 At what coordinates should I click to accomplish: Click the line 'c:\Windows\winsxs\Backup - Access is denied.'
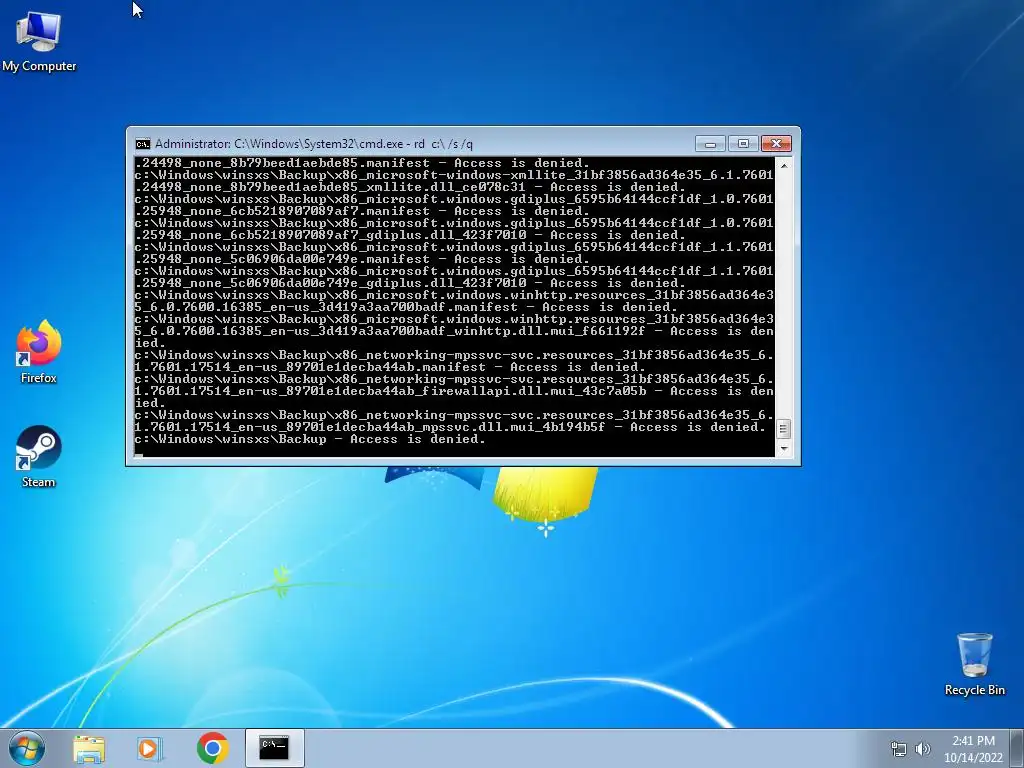point(310,440)
